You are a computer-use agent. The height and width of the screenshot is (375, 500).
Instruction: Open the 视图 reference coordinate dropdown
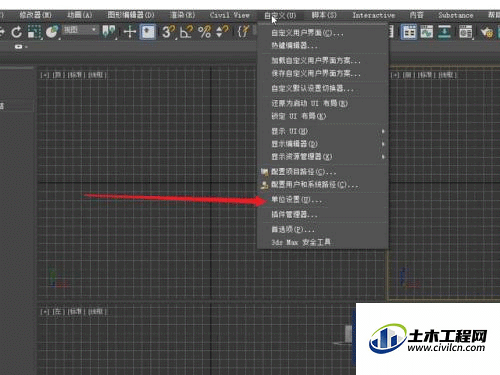click(x=80, y=30)
